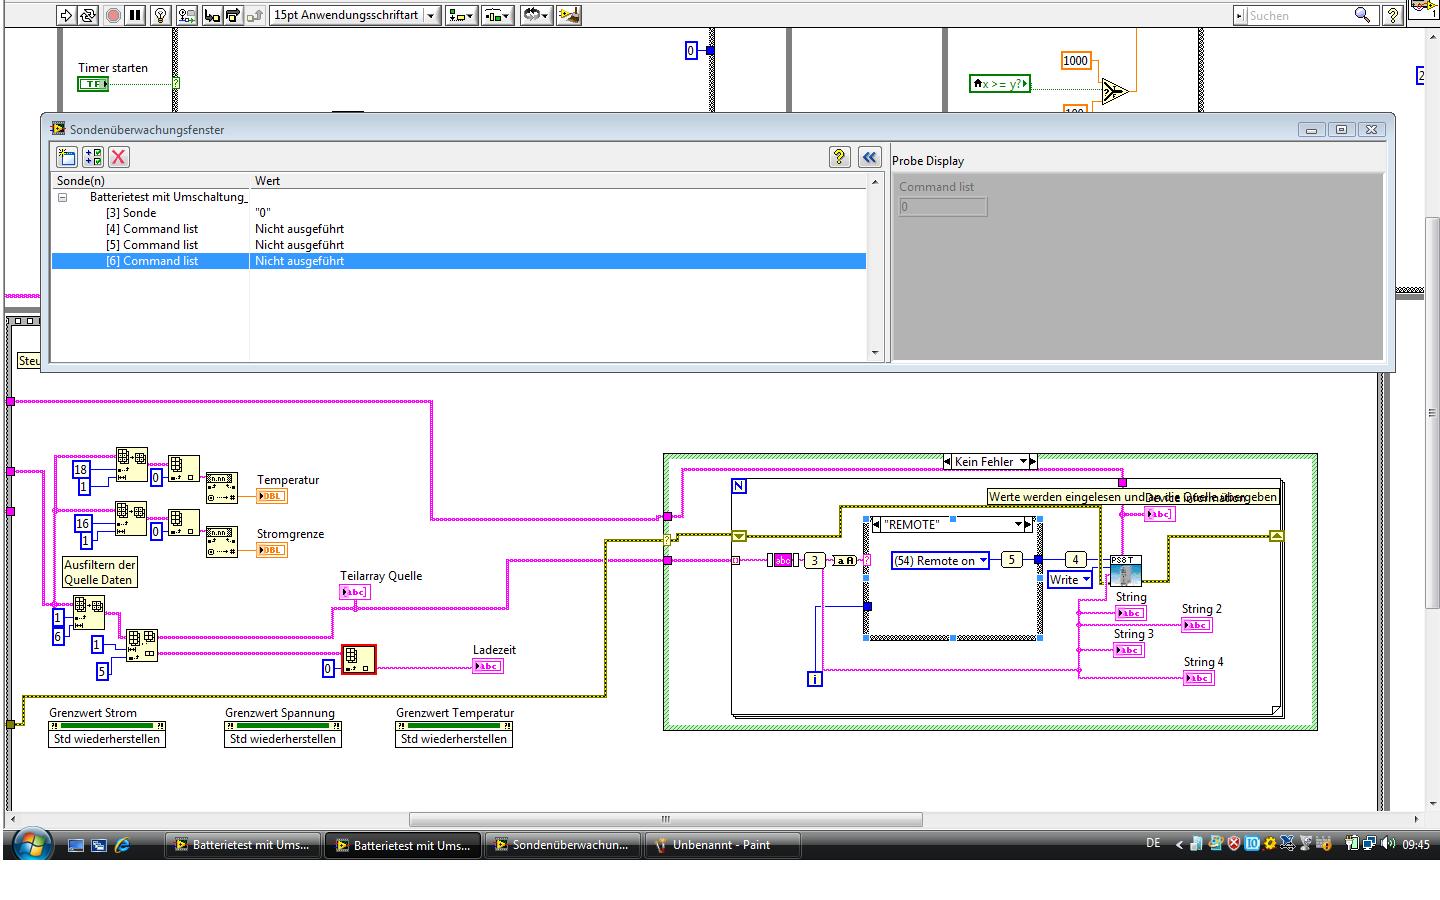The image size is (1440, 900).
Task: Pause execution with the Pause button
Action: (x=135, y=15)
